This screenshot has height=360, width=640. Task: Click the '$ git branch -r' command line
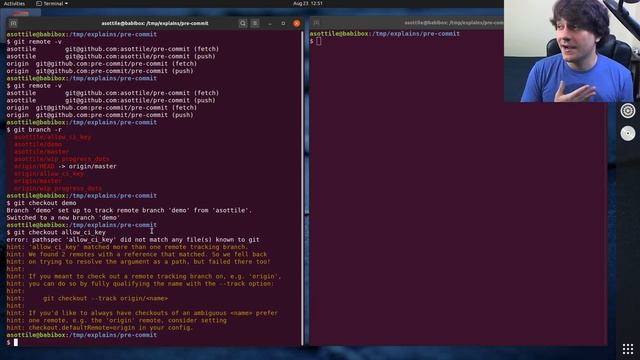point(34,130)
